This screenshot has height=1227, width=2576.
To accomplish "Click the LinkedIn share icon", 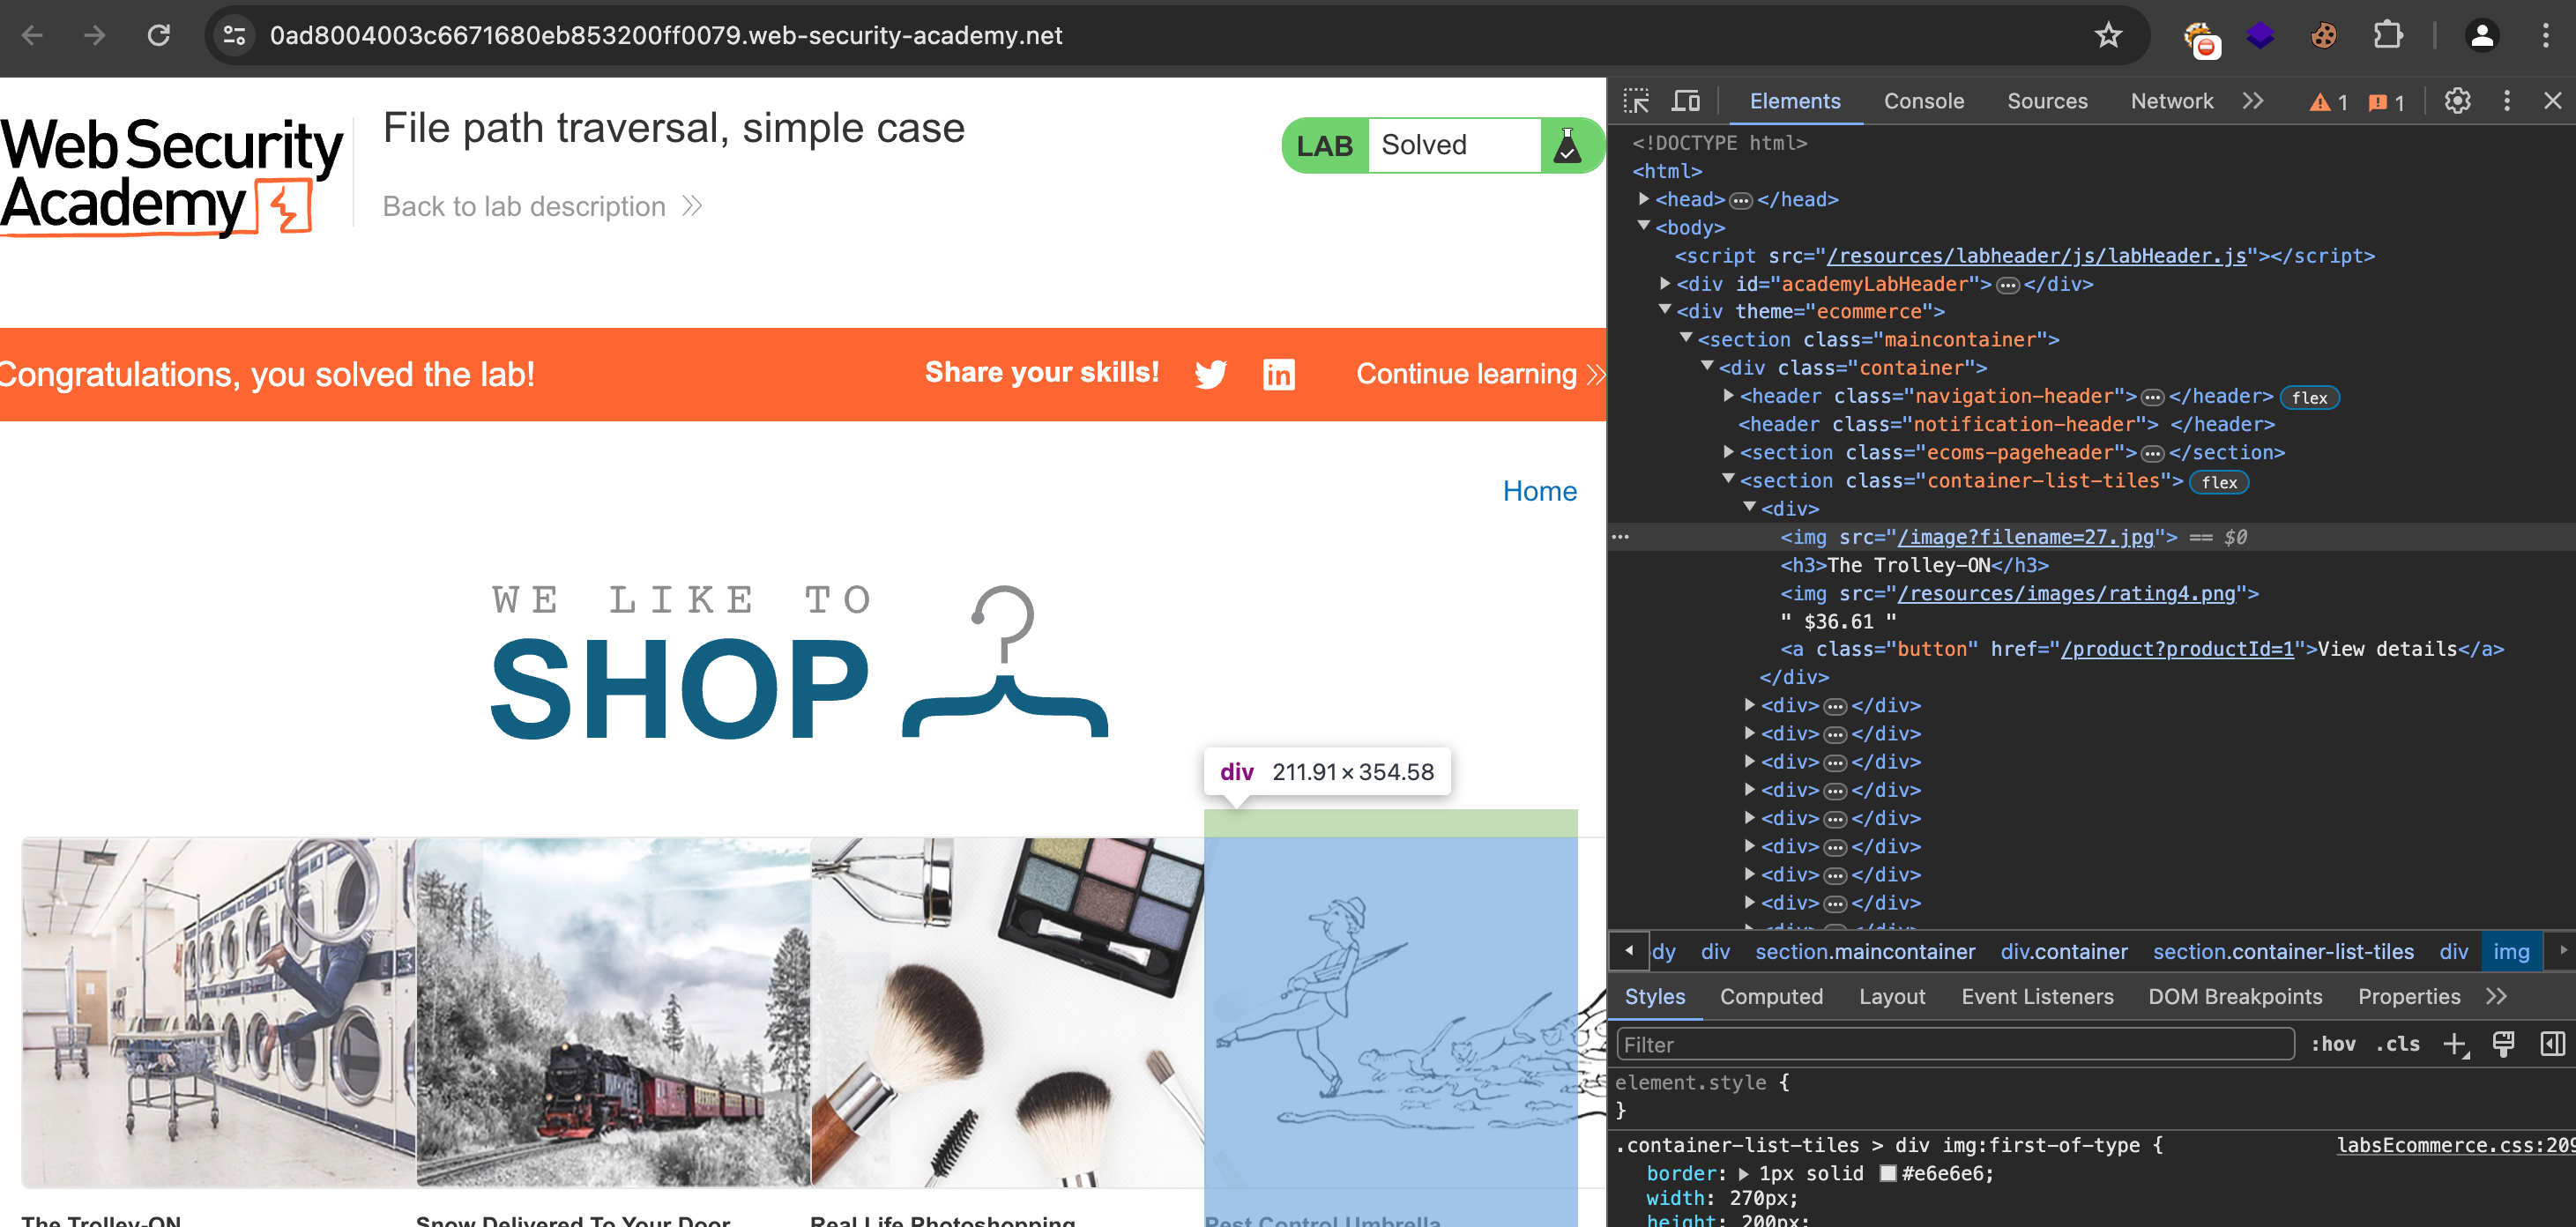I will point(1278,374).
